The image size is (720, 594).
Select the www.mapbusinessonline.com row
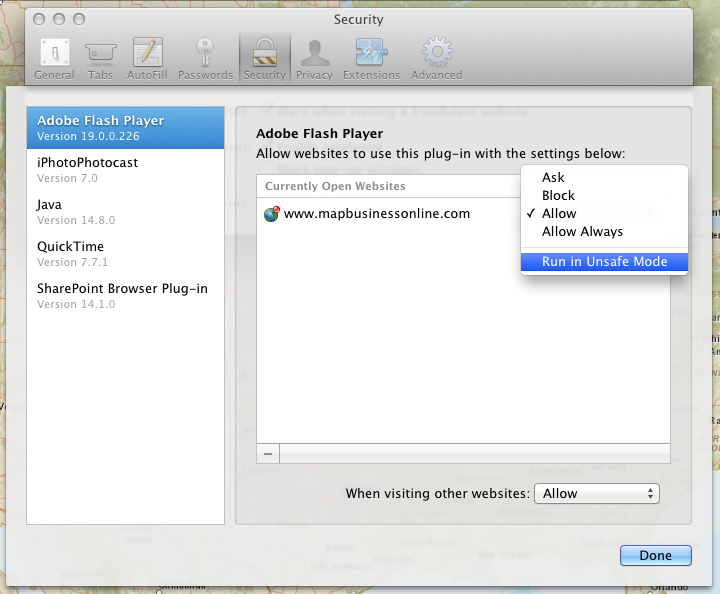pyautogui.click(x=388, y=214)
